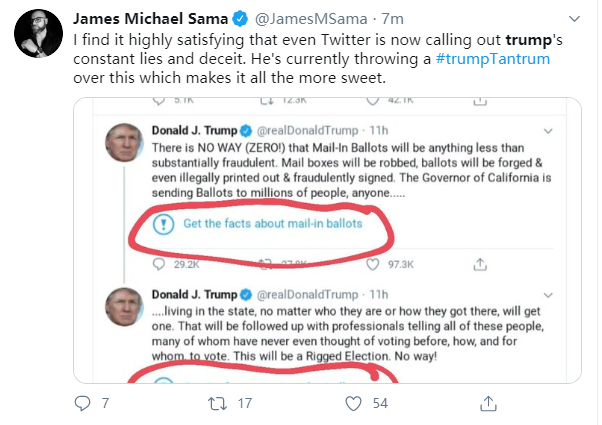Click the fact-check exclamation info icon

[162, 224]
